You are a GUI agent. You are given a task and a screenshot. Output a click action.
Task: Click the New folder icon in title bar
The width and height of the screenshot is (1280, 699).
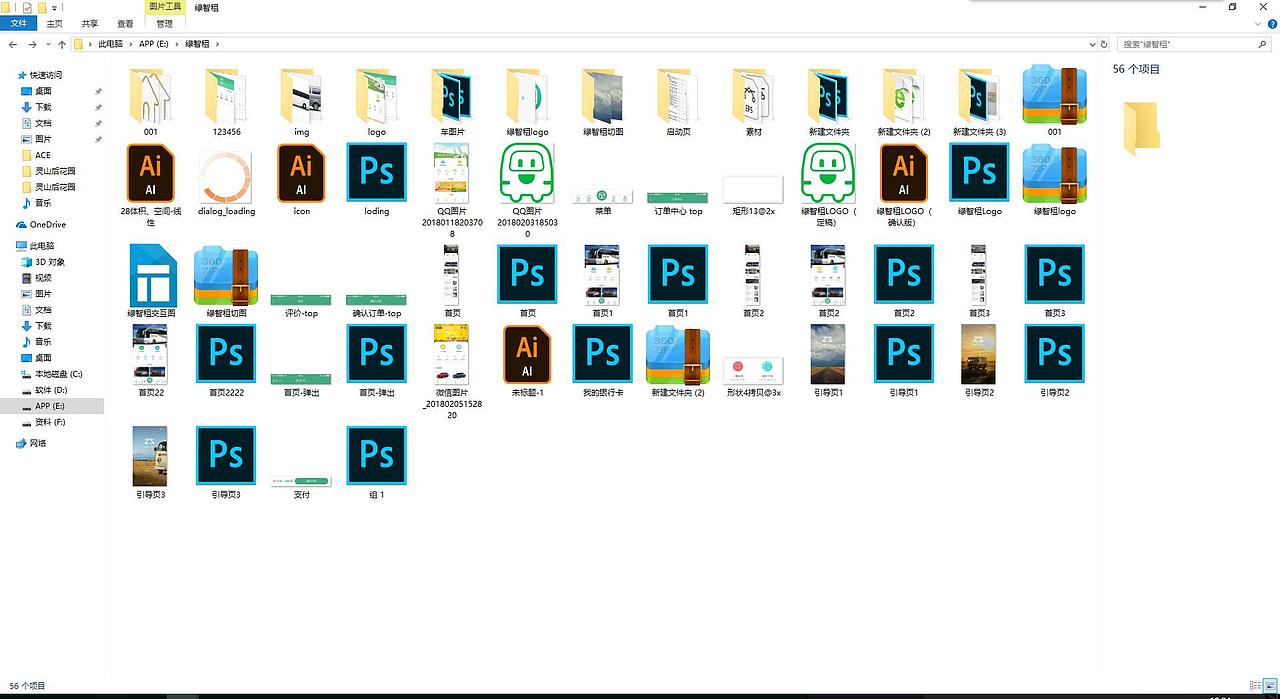(41, 7)
